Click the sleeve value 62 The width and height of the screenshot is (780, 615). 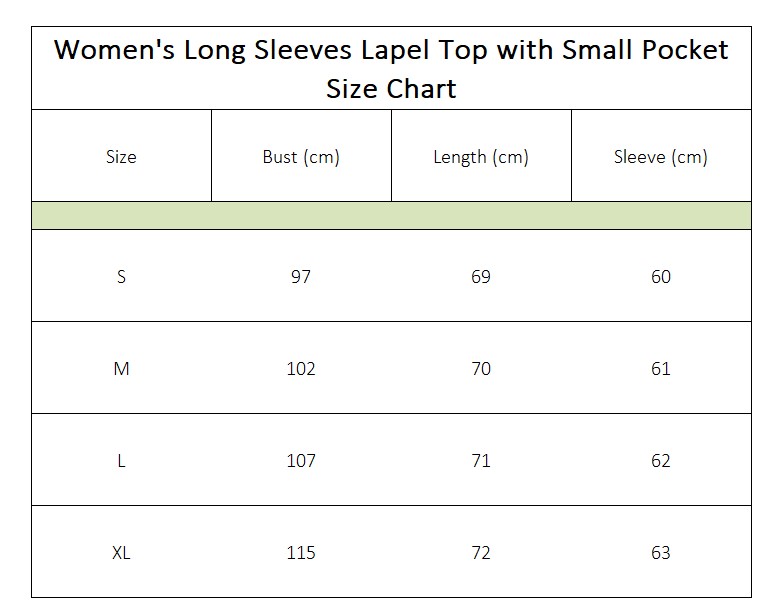click(x=661, y=461)
